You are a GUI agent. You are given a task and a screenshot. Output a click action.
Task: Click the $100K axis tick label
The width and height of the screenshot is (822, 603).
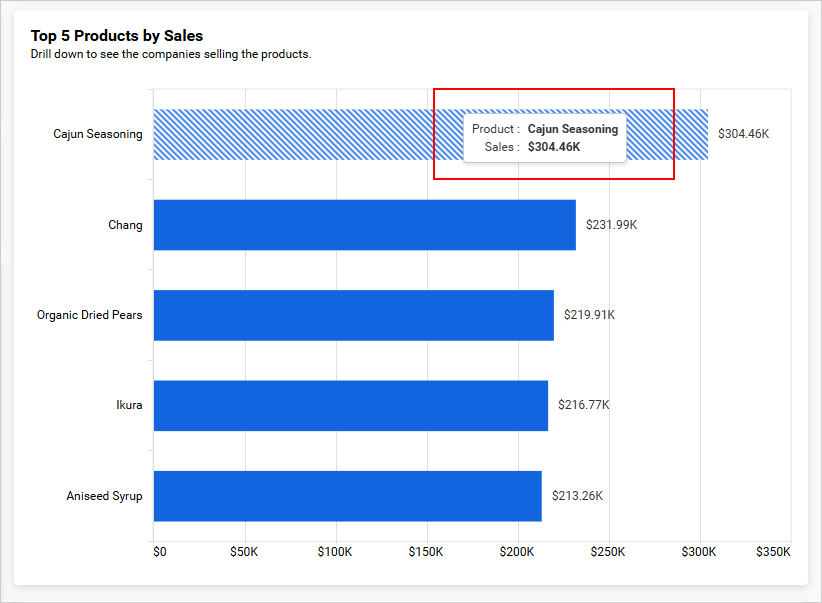coord(335,552)
